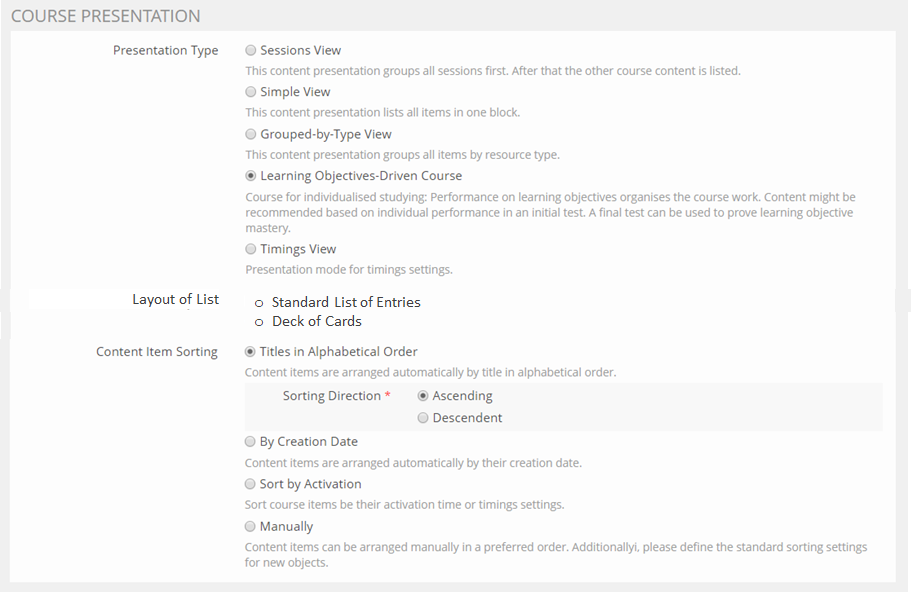Image resolution: width=911 pixels, height=592 pixels.
Task: Choose Standard List of Entries layout
Action: 259,303
